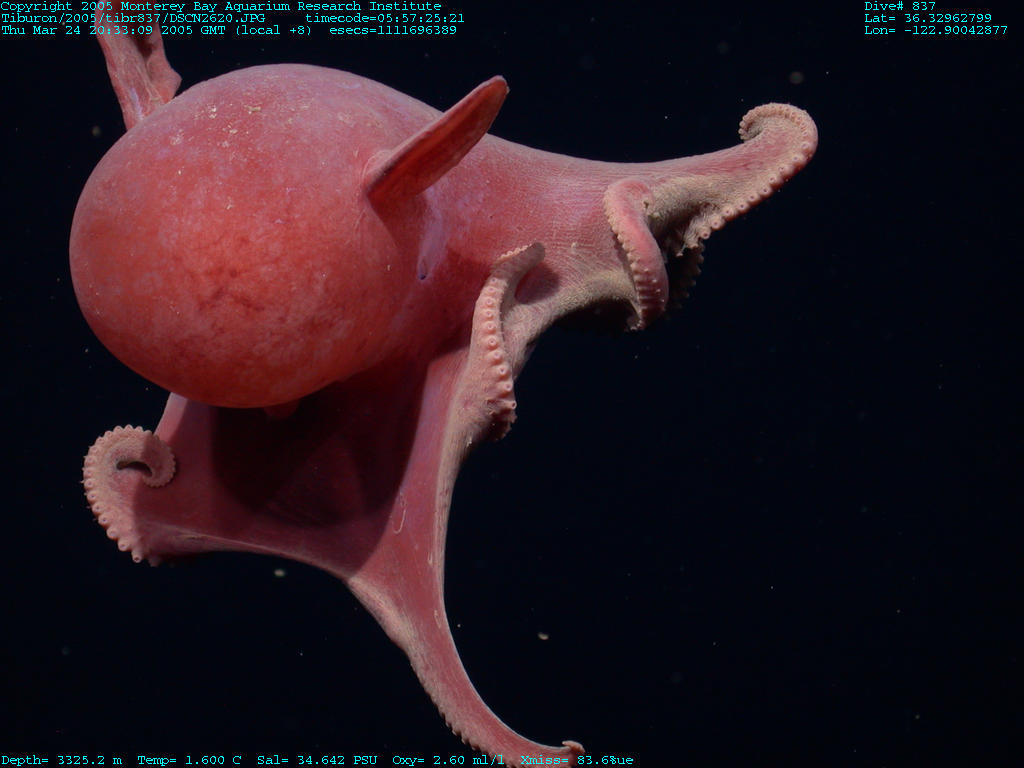Select the Xmiss= 83.6% reading

[569, 760]
